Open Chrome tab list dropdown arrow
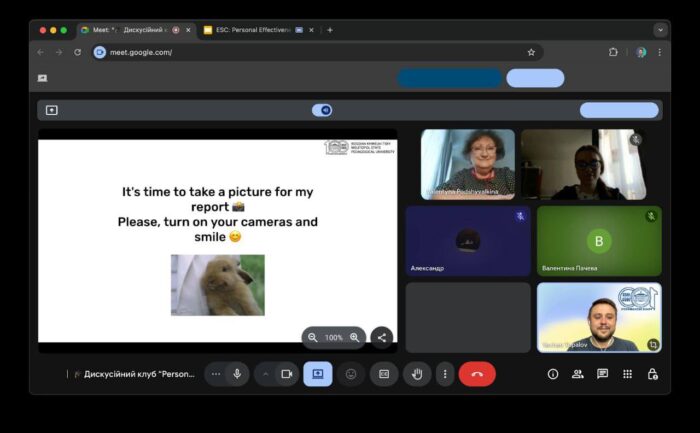Screen dimensions: 700x433 point(660,30)
